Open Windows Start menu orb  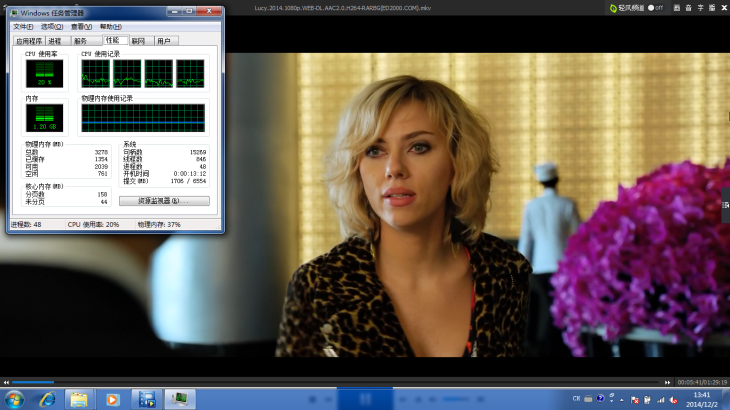(14, 399)
